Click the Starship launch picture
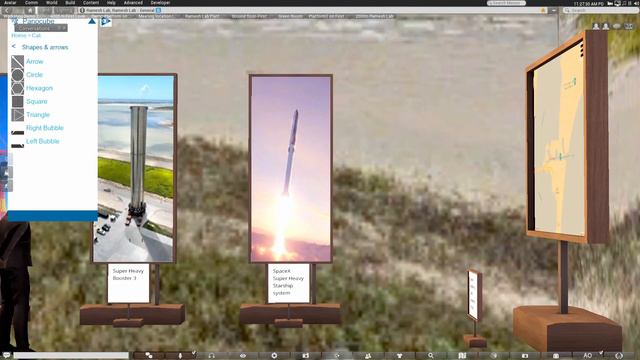 [291, 168]
